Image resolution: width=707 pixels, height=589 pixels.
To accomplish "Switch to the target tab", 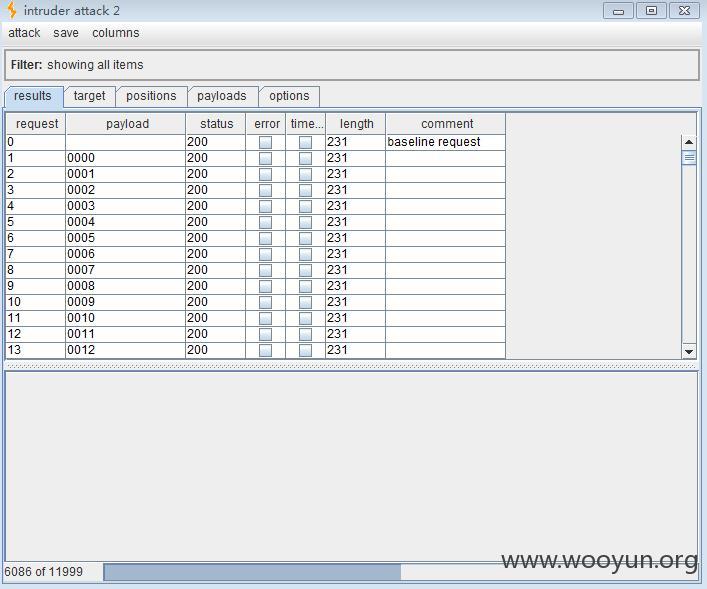I will [x=89, y=96].
